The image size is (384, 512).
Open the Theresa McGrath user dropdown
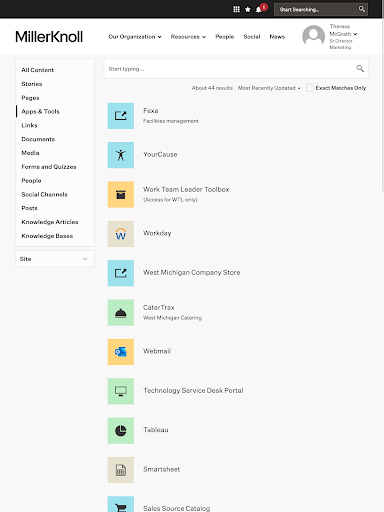(x=343, y=37)
